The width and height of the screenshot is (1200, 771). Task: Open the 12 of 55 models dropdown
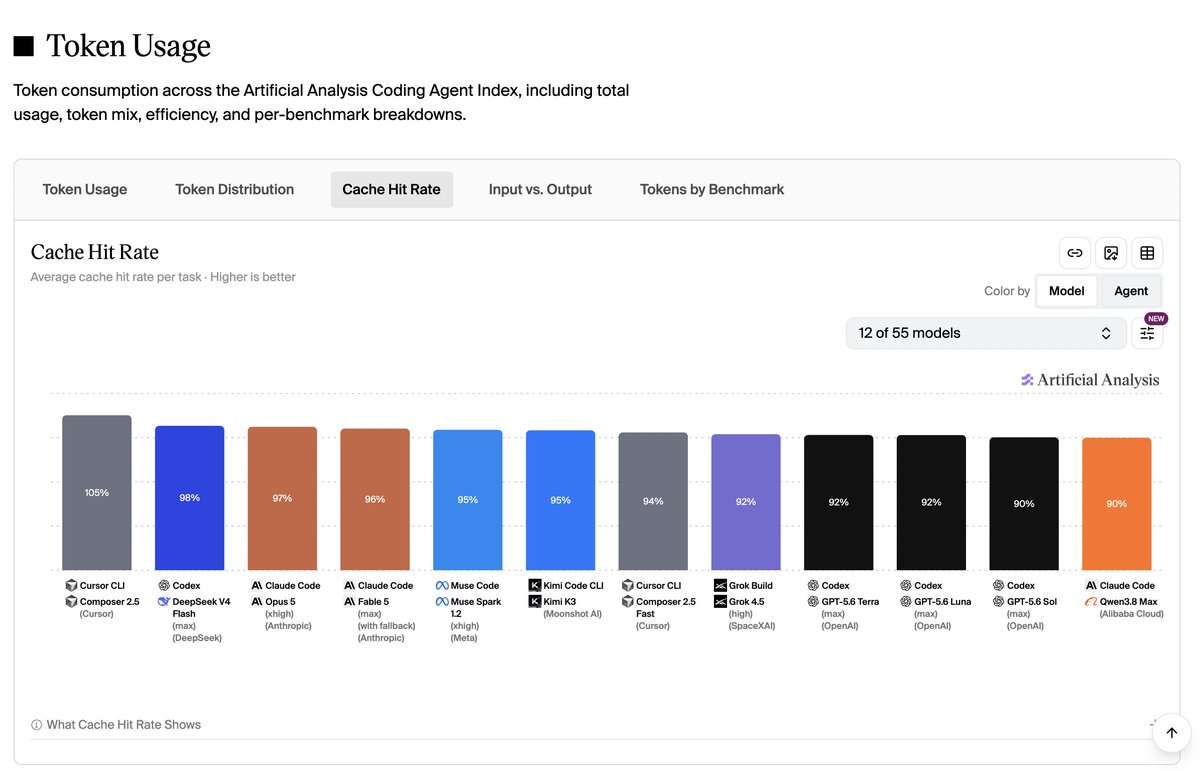[986, 333]
